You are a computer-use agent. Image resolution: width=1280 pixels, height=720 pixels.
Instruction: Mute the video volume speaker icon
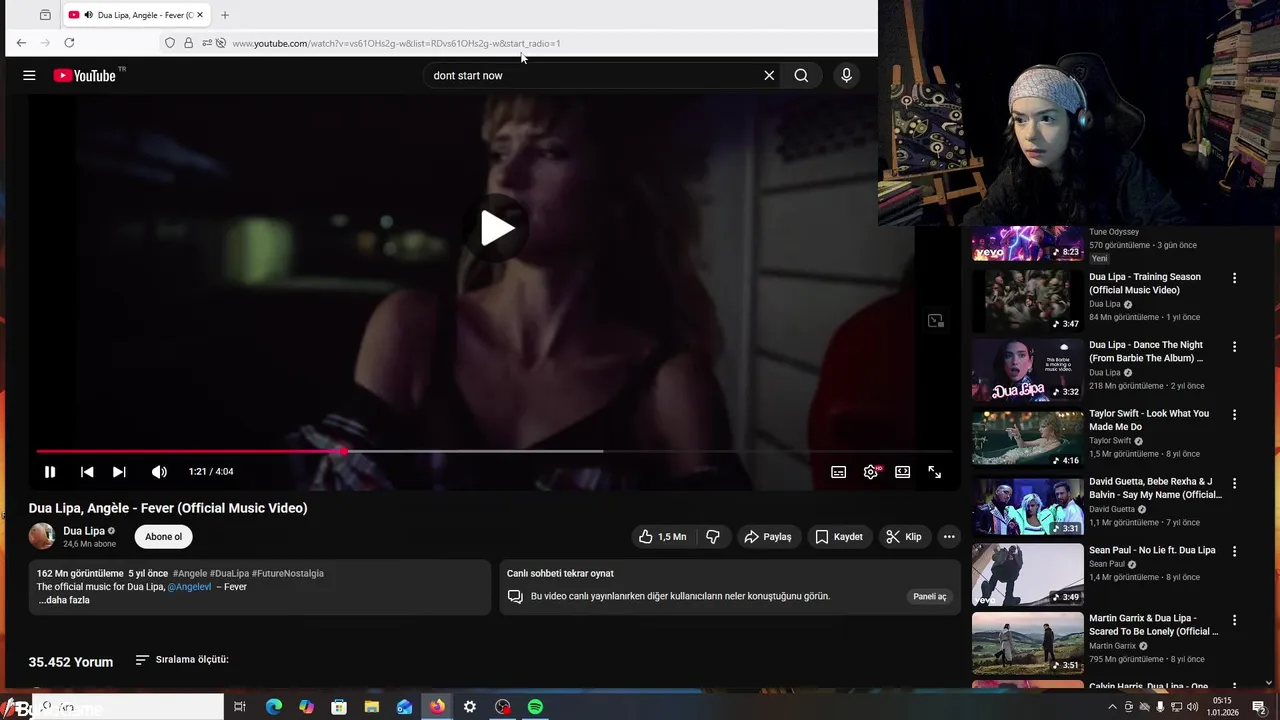pyautogui.click(x=159, y=472)
